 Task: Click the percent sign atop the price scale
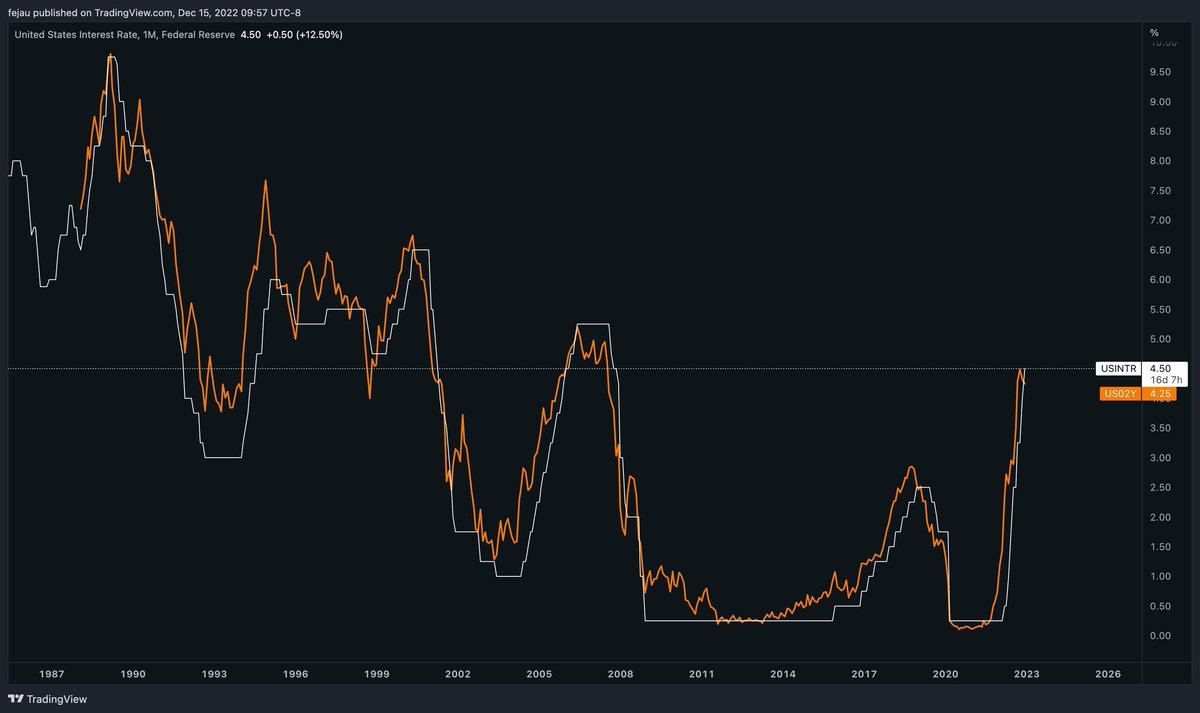coord(1154,31)
